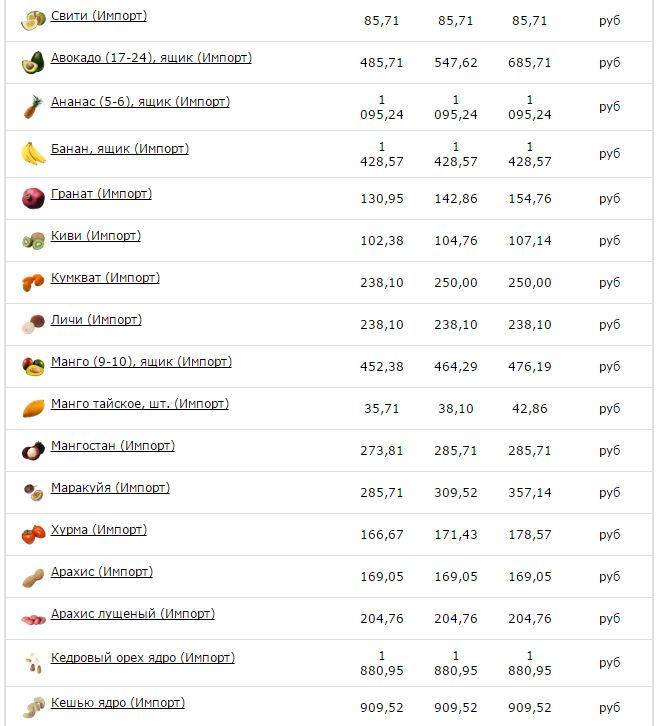Open the Личи (Импорт) link
Viewport: 656px width, 726px height.
pyautogui.click(x=96, y=320)
